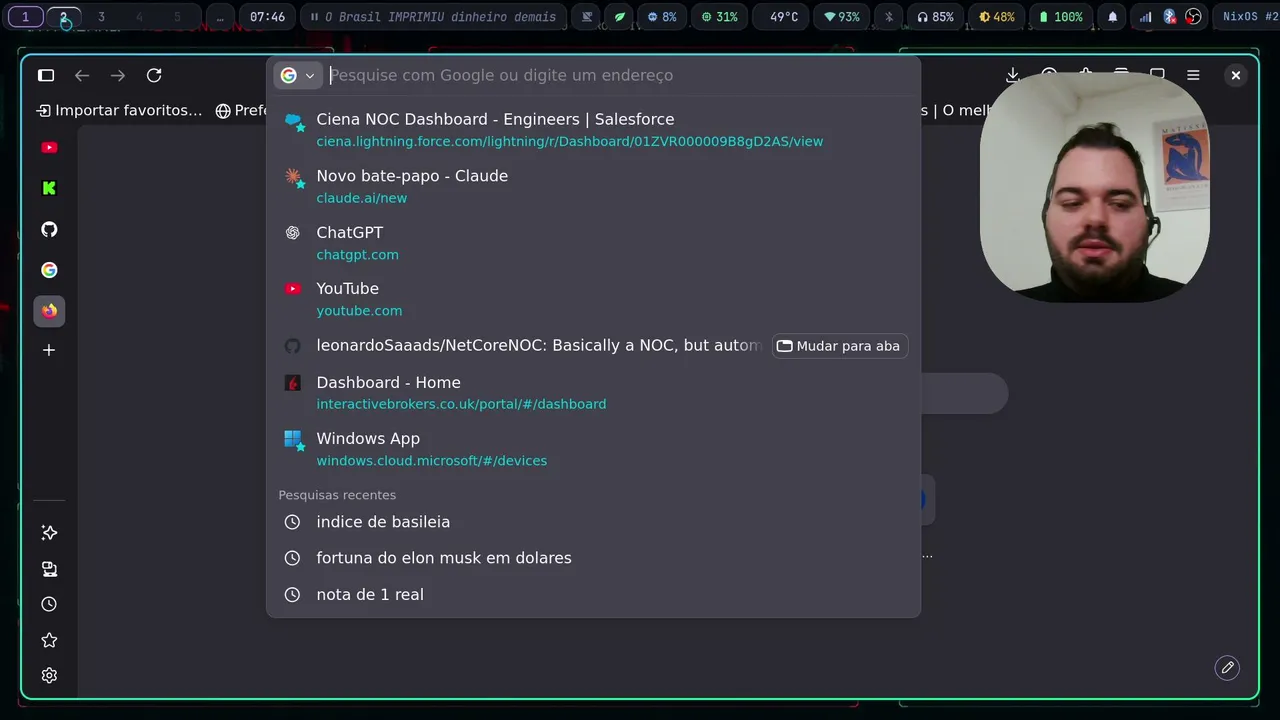Toggle the sidebar panel icon
Viewport: 1280px width, 720px height.
coord(46,75)
